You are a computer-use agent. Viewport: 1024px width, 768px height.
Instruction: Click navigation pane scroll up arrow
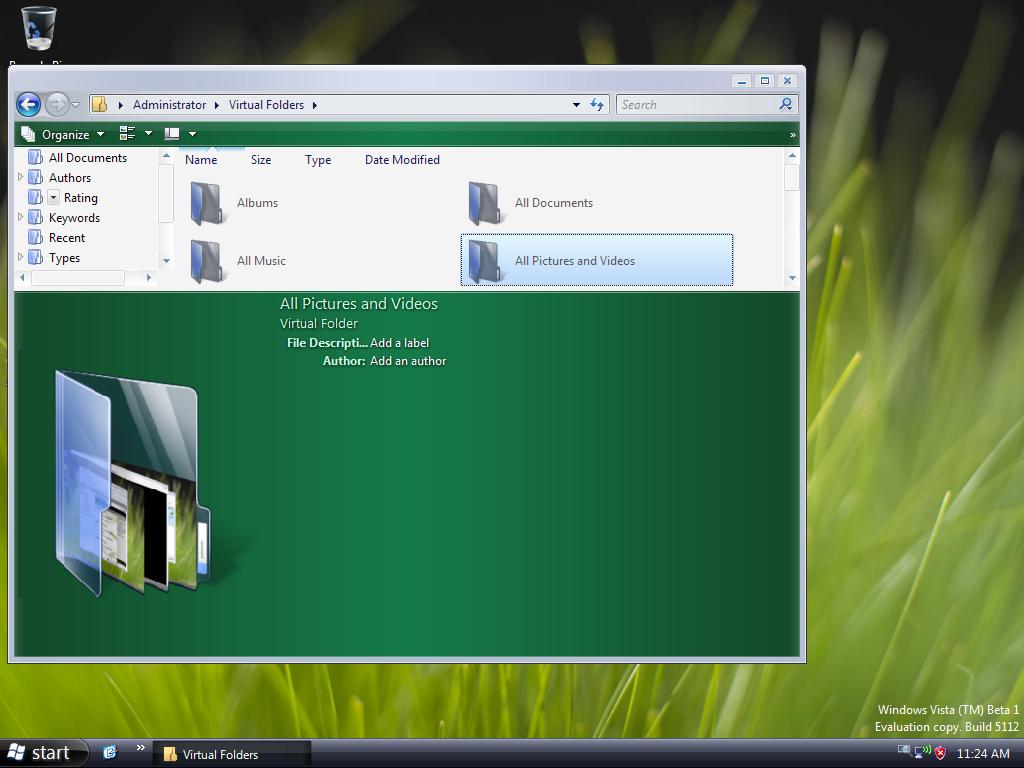click(166, 156)
